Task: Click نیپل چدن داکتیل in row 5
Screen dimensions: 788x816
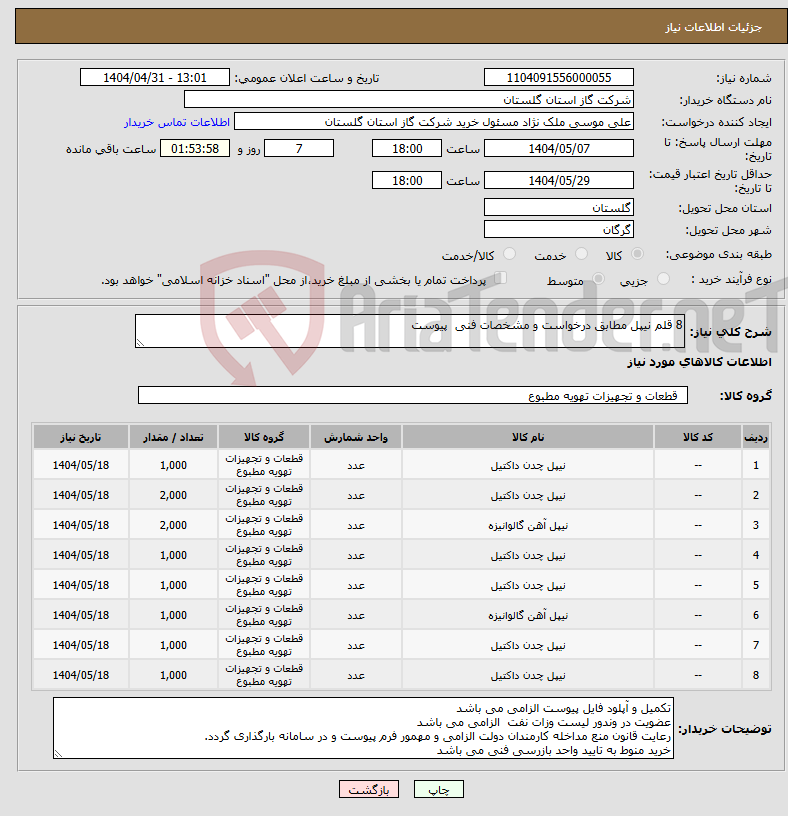Action: [528, 585]
